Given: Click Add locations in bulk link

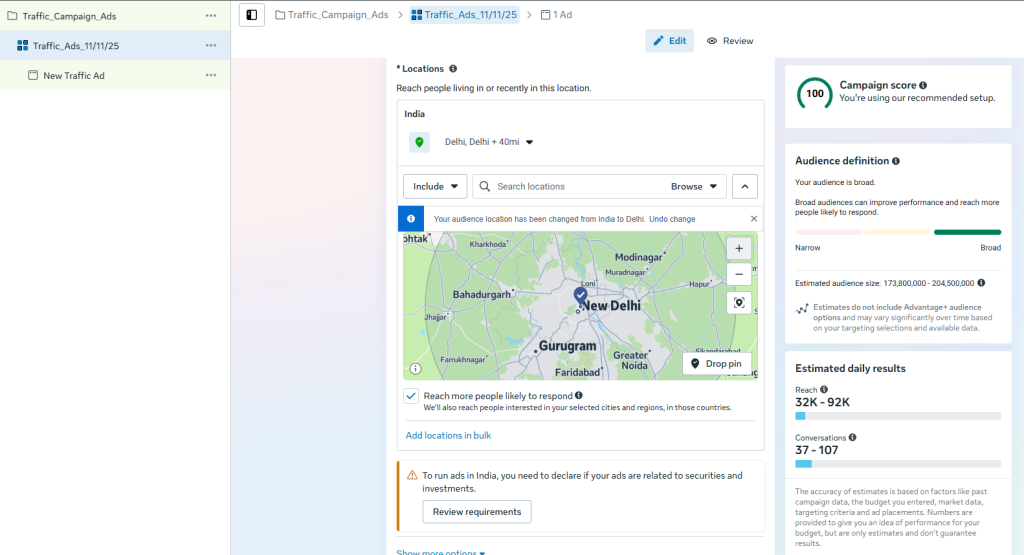Looking at the screenshot, I should click(448, 435).
